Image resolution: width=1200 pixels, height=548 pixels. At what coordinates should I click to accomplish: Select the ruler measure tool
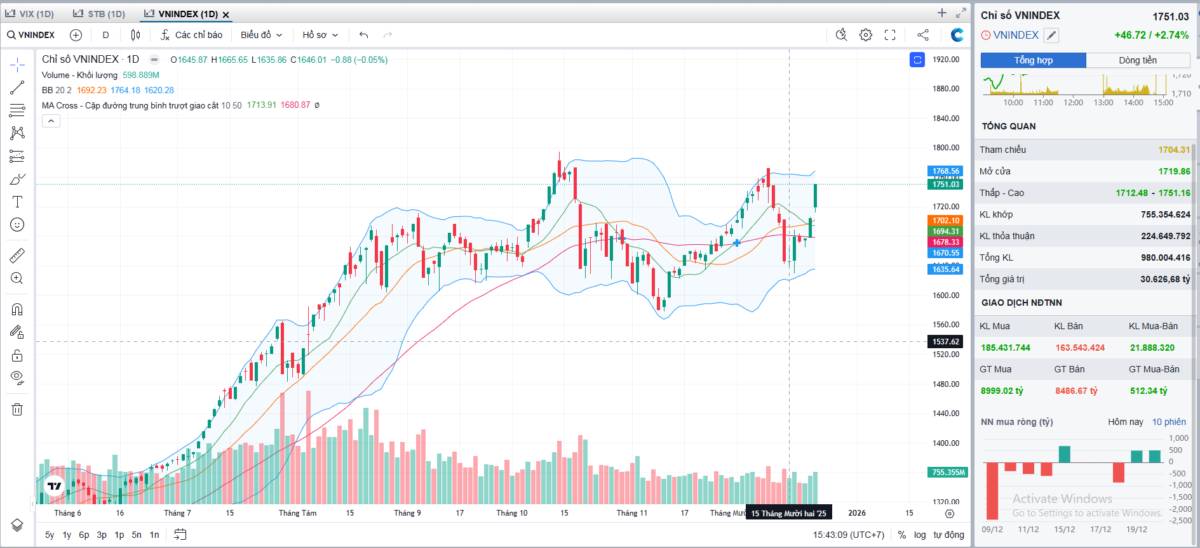[17, 255]
